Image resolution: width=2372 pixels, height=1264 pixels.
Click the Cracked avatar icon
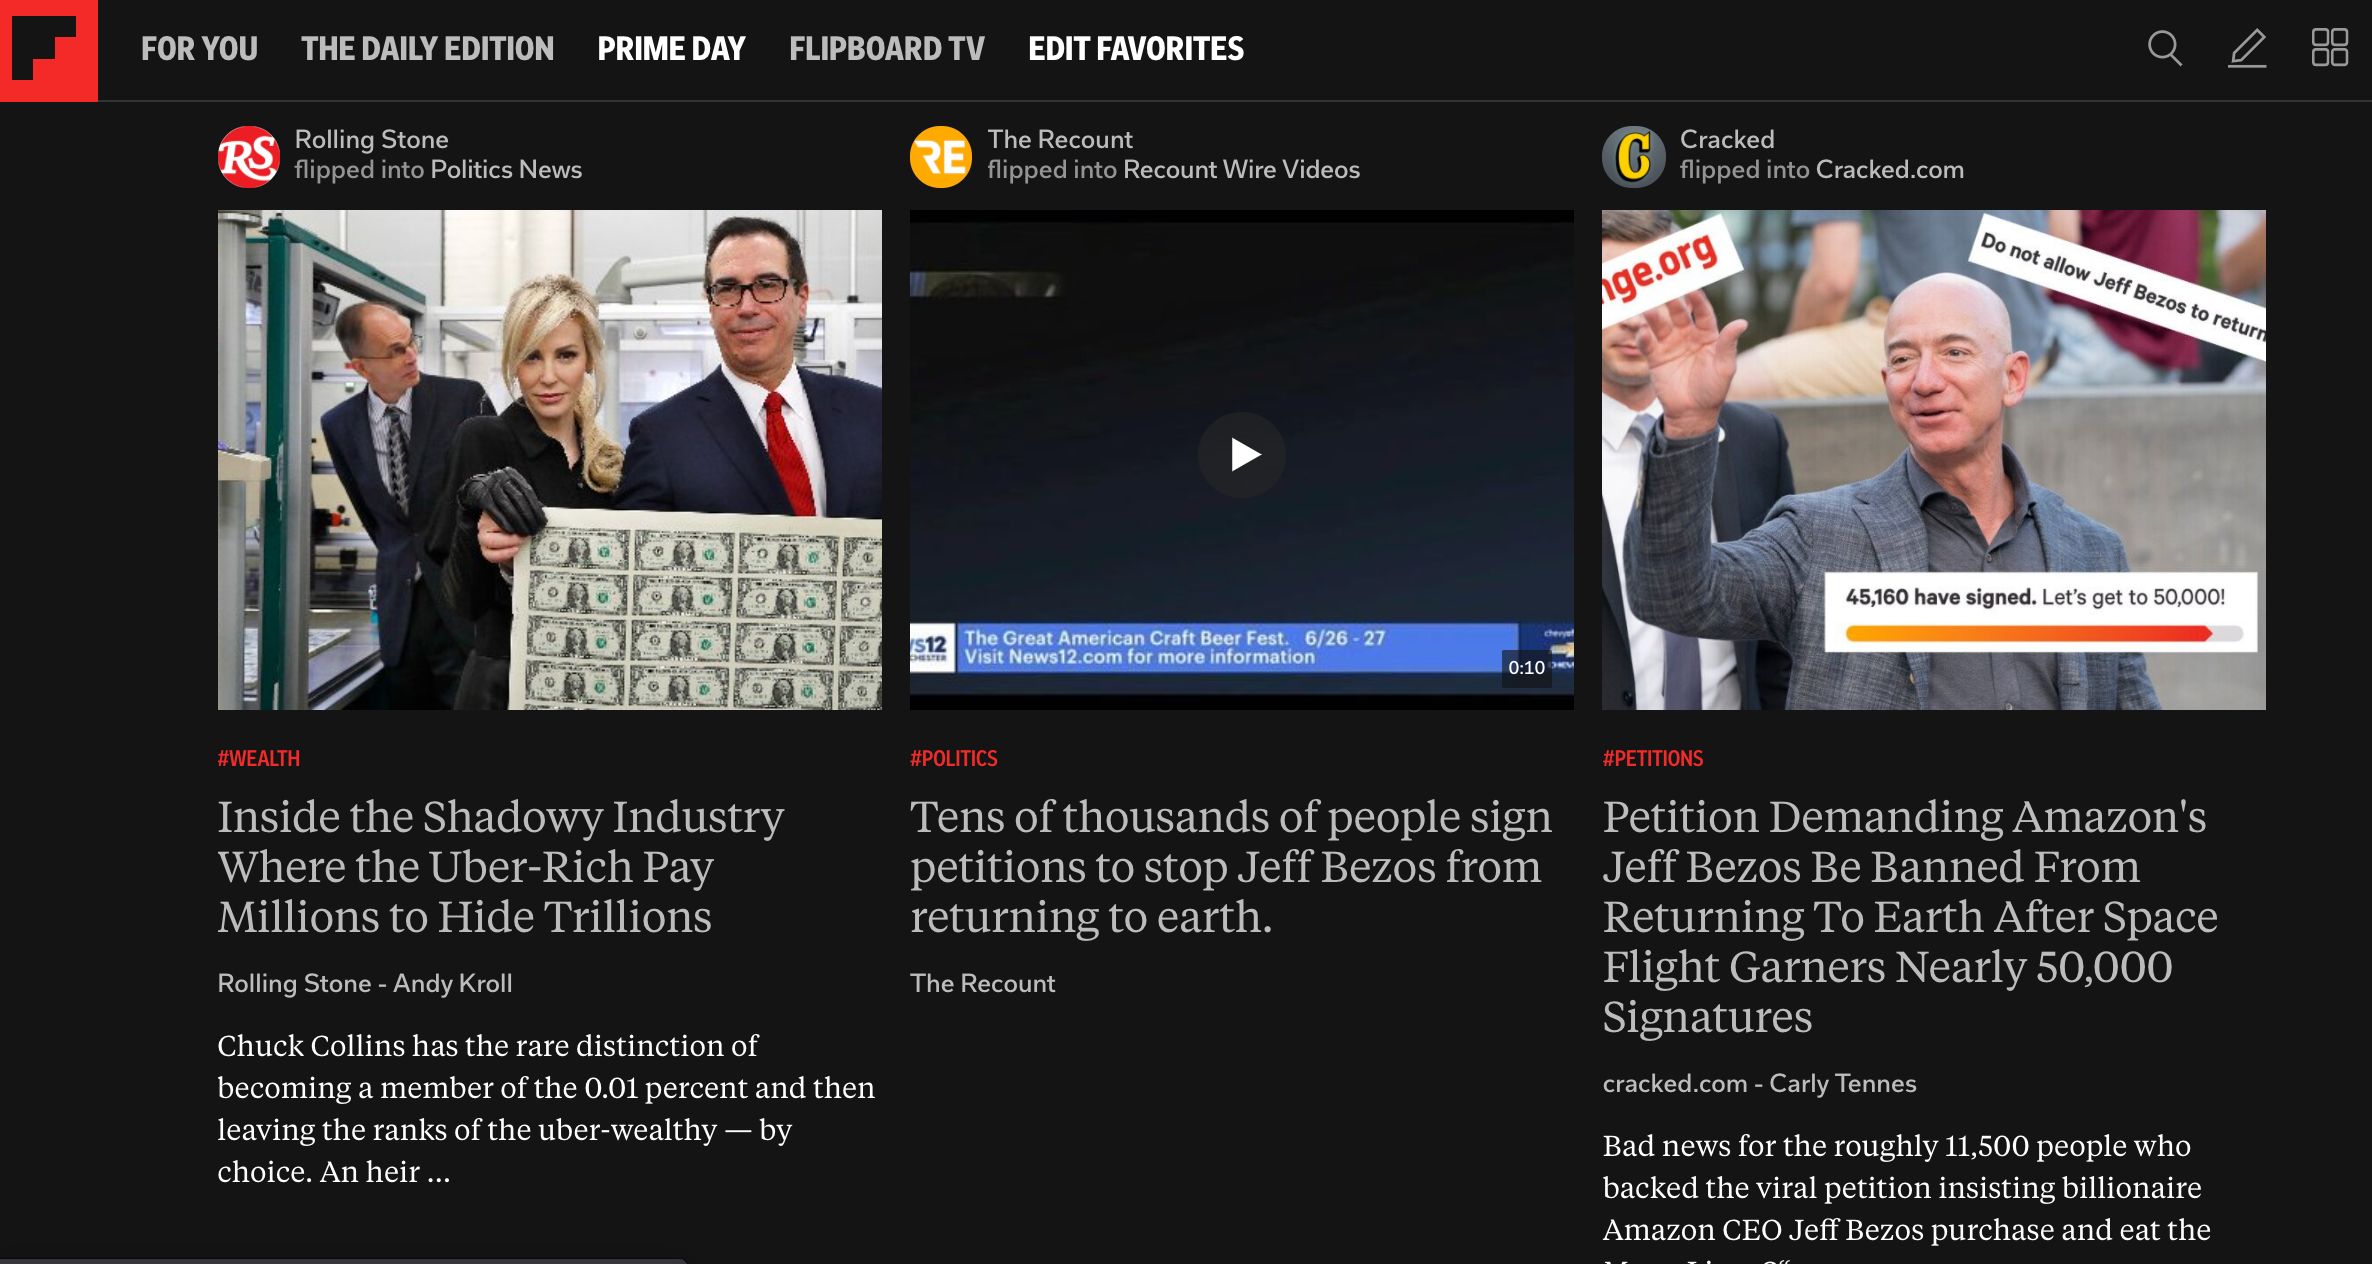[1633, 157]
